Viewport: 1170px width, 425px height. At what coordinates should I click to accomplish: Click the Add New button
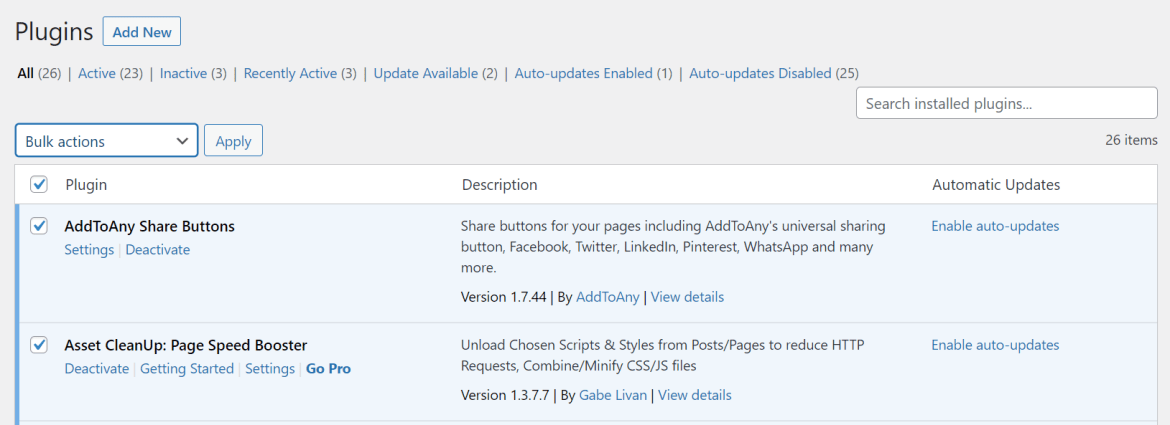click(142, 32)
